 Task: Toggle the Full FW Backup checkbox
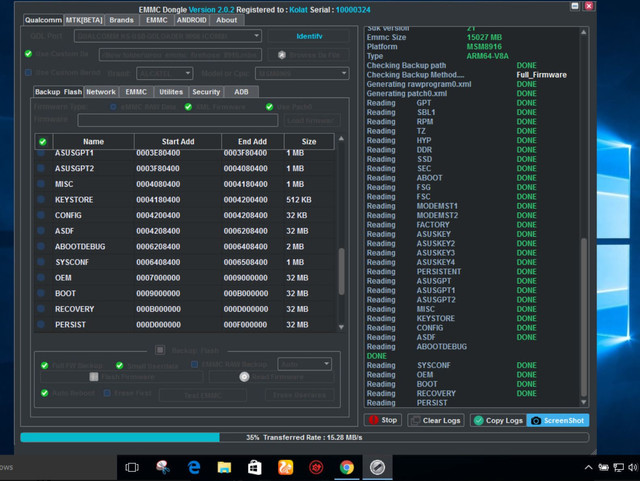[44, 365]
